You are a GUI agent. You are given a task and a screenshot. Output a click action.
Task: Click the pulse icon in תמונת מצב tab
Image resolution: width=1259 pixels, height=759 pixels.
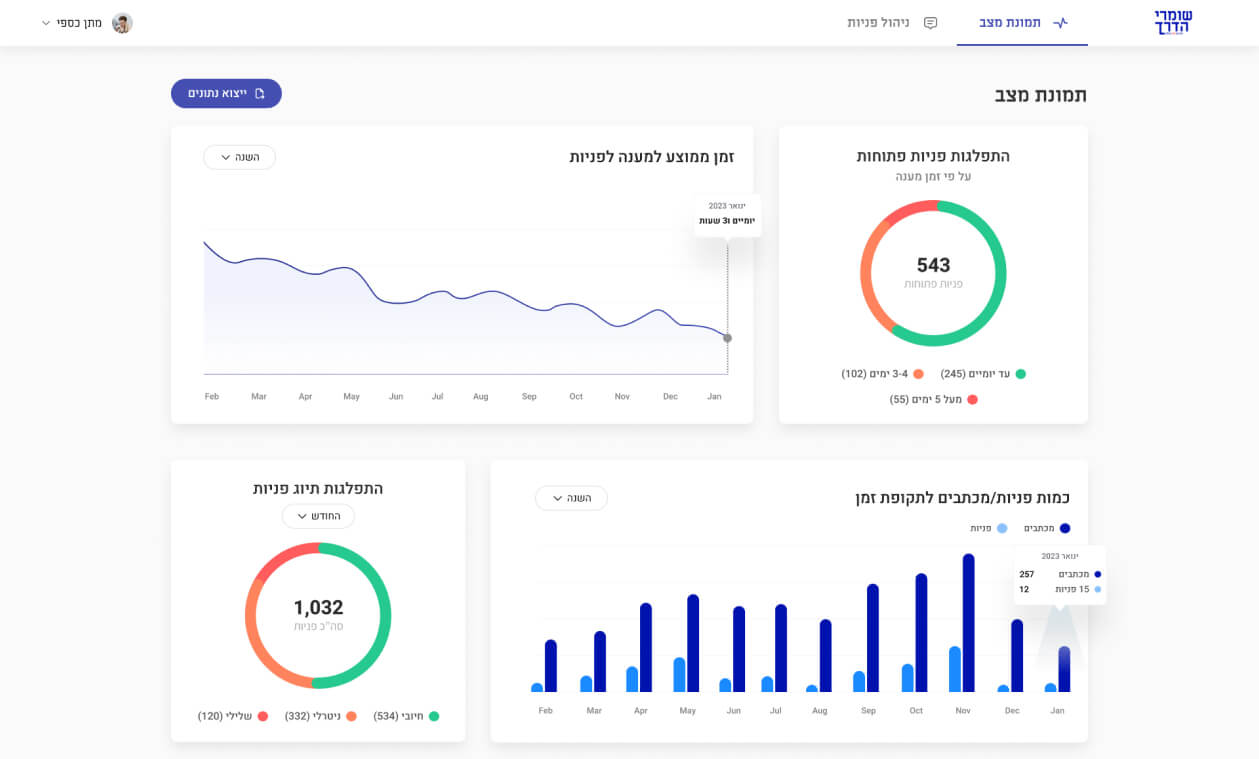(1060, 23)
